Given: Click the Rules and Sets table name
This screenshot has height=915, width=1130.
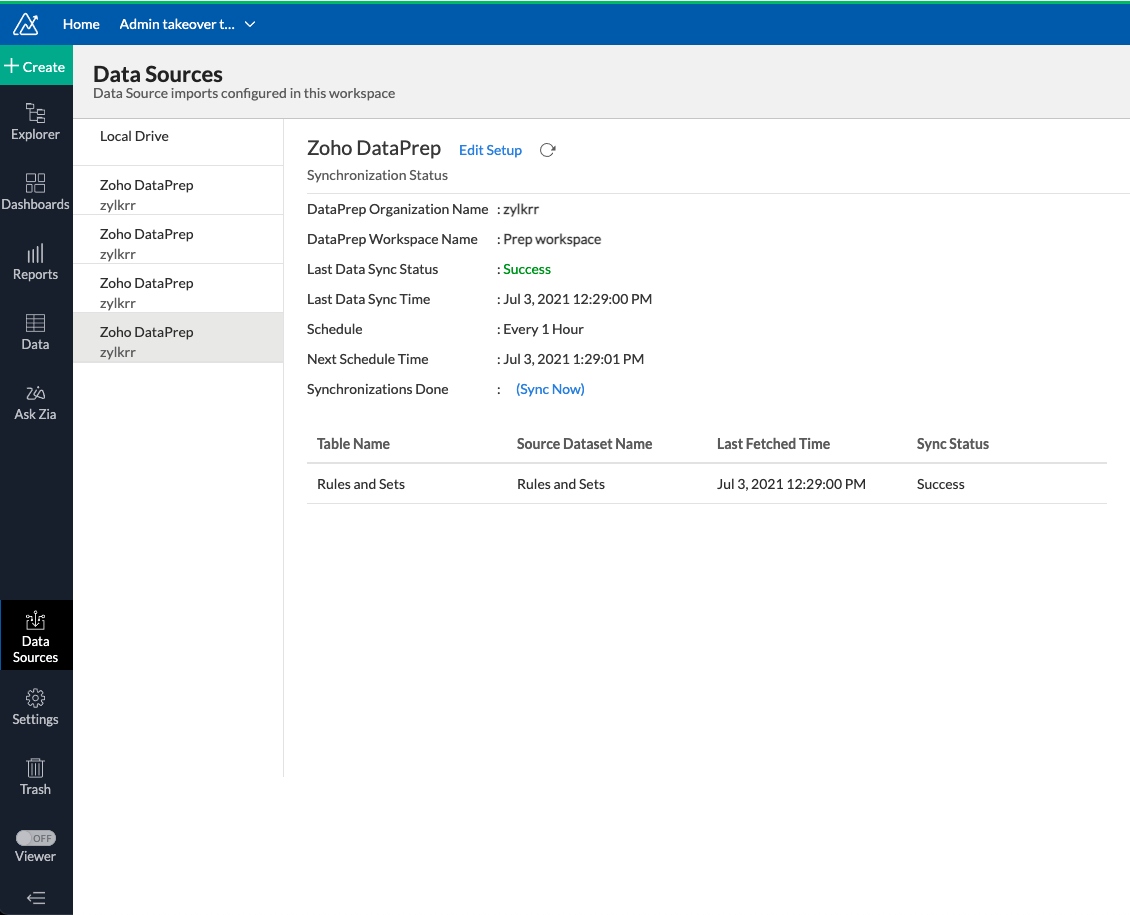Looking at the screenshot, I should 361,484.
